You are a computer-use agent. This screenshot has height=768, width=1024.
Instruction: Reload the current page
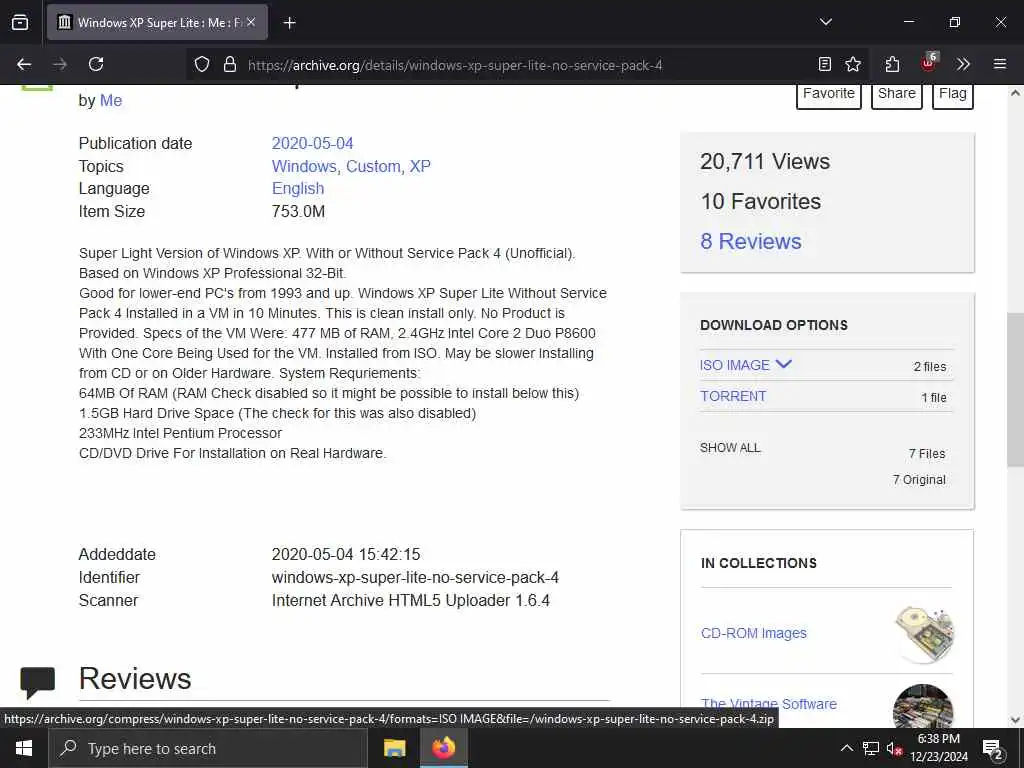(x=96, y=64)
